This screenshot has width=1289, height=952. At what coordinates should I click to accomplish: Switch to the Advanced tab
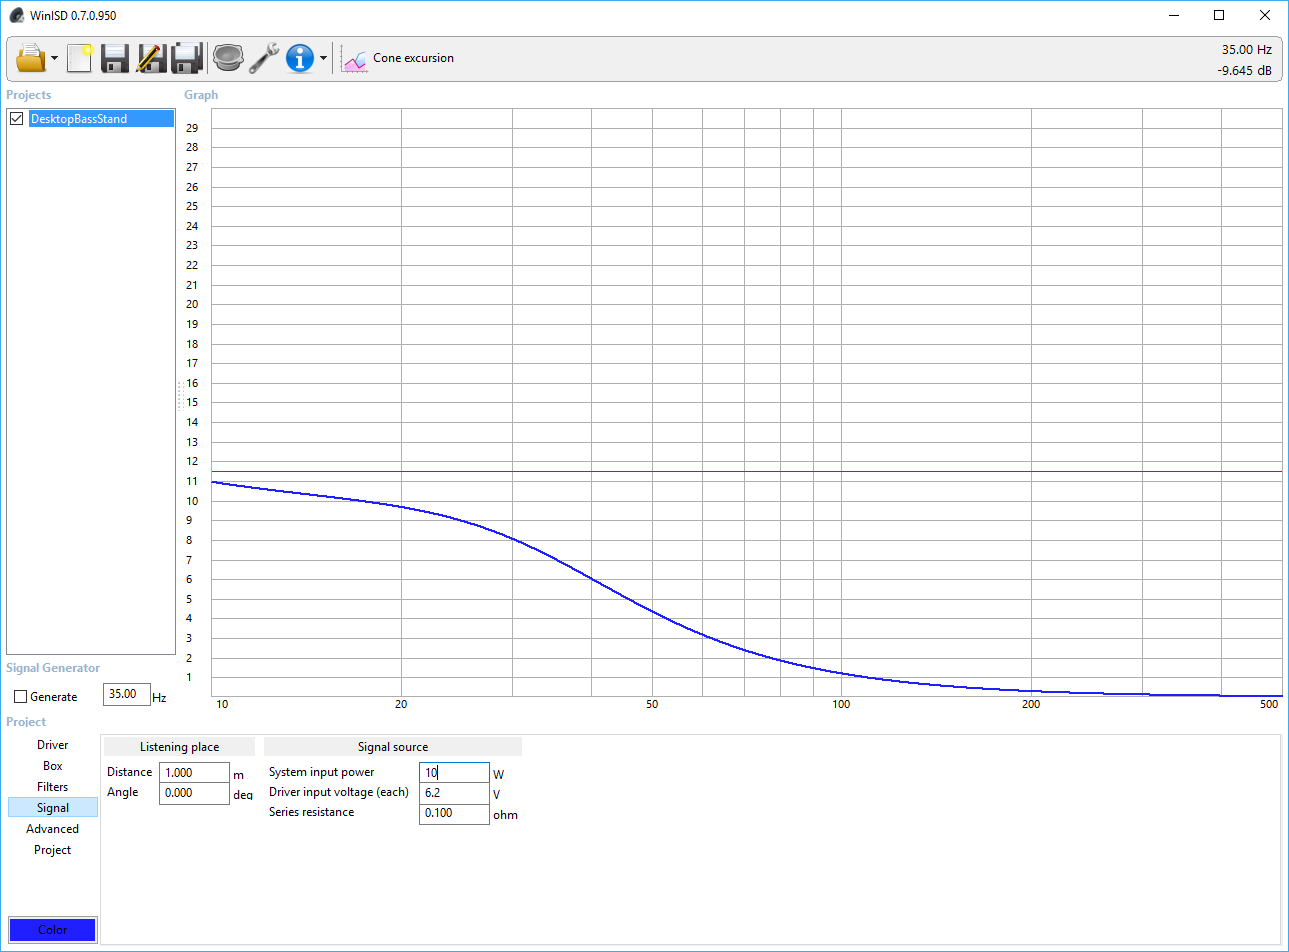tap(53, 829)
